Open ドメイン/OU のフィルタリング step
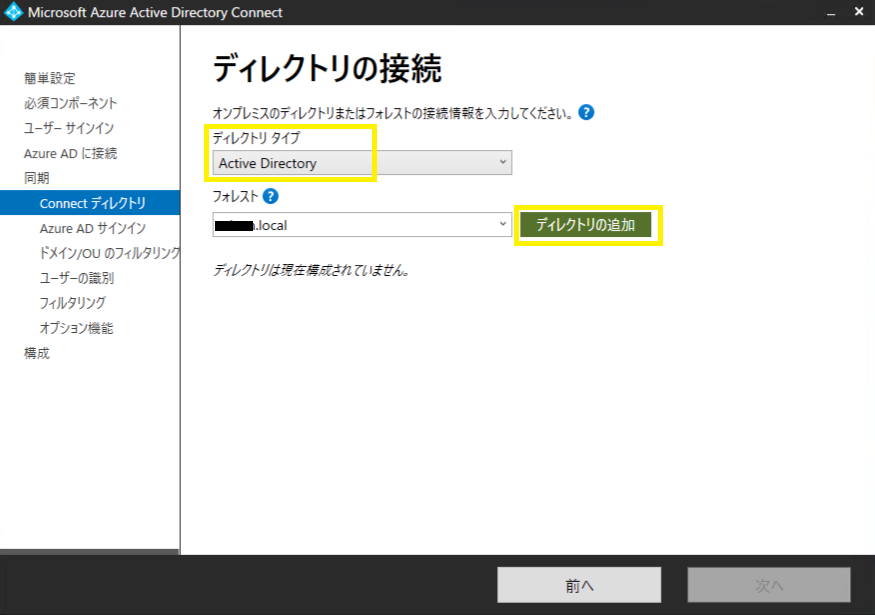The height and width of the screenshot is (615, 875). coord(109,253)
